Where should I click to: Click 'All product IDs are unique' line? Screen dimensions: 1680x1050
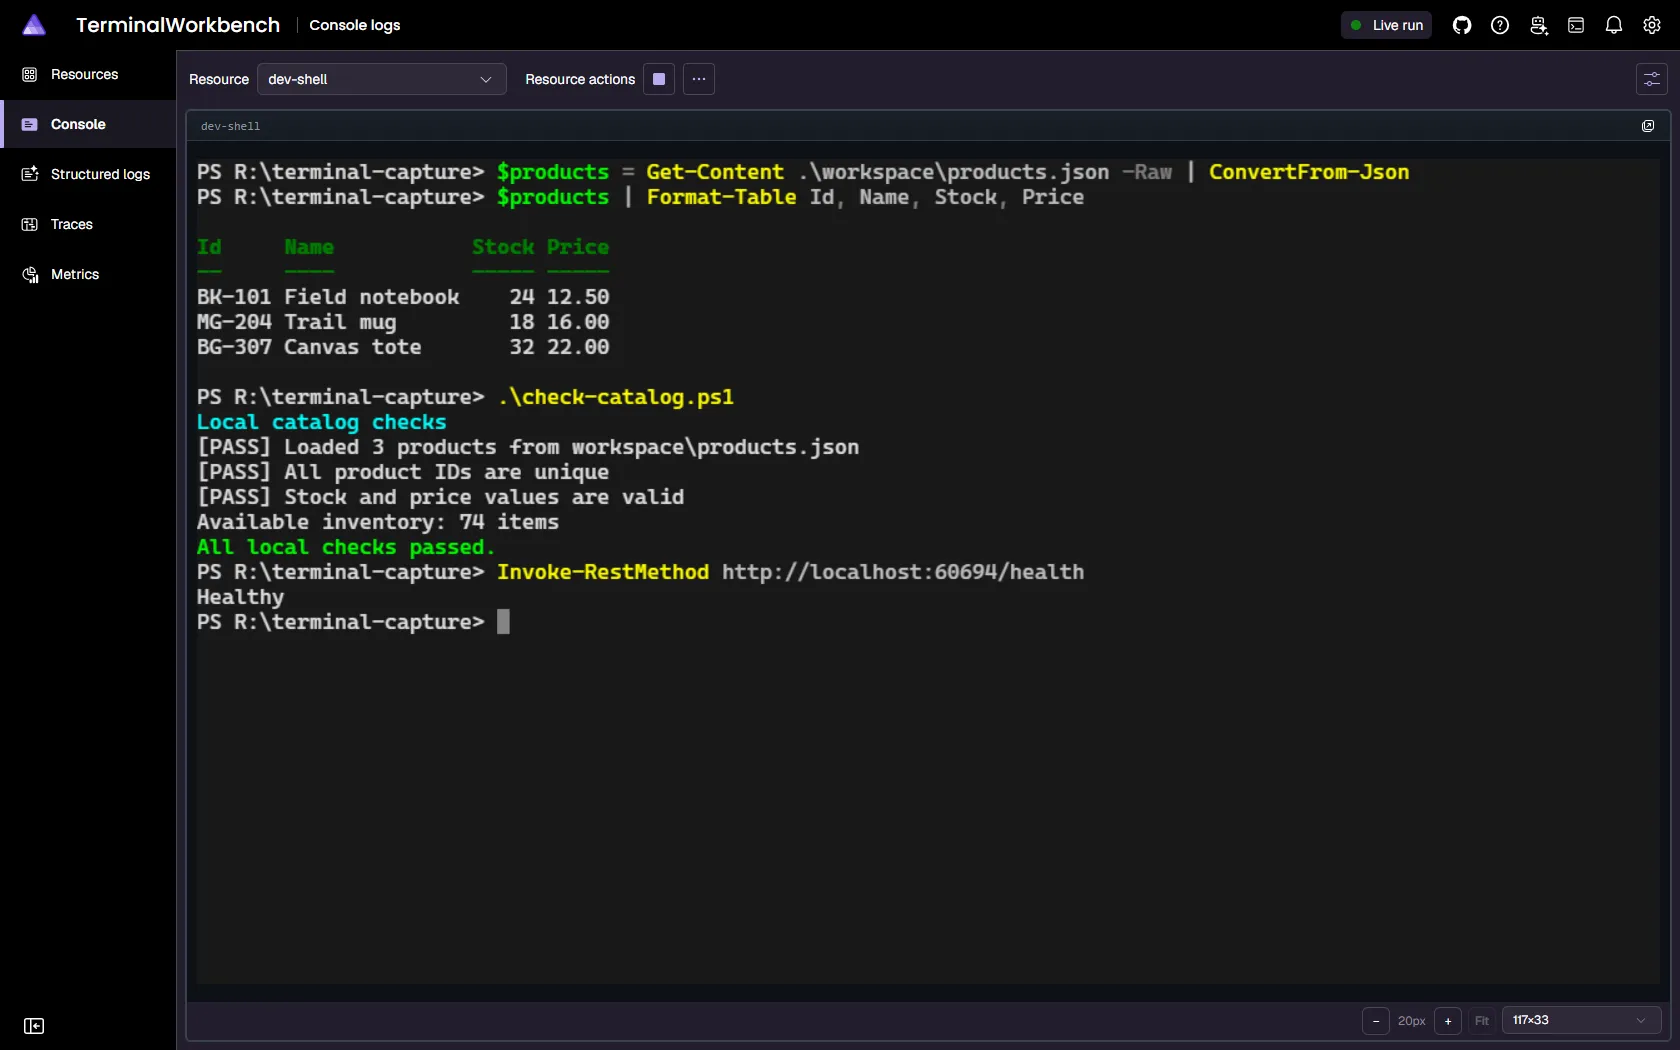click(x=403, y=472)
